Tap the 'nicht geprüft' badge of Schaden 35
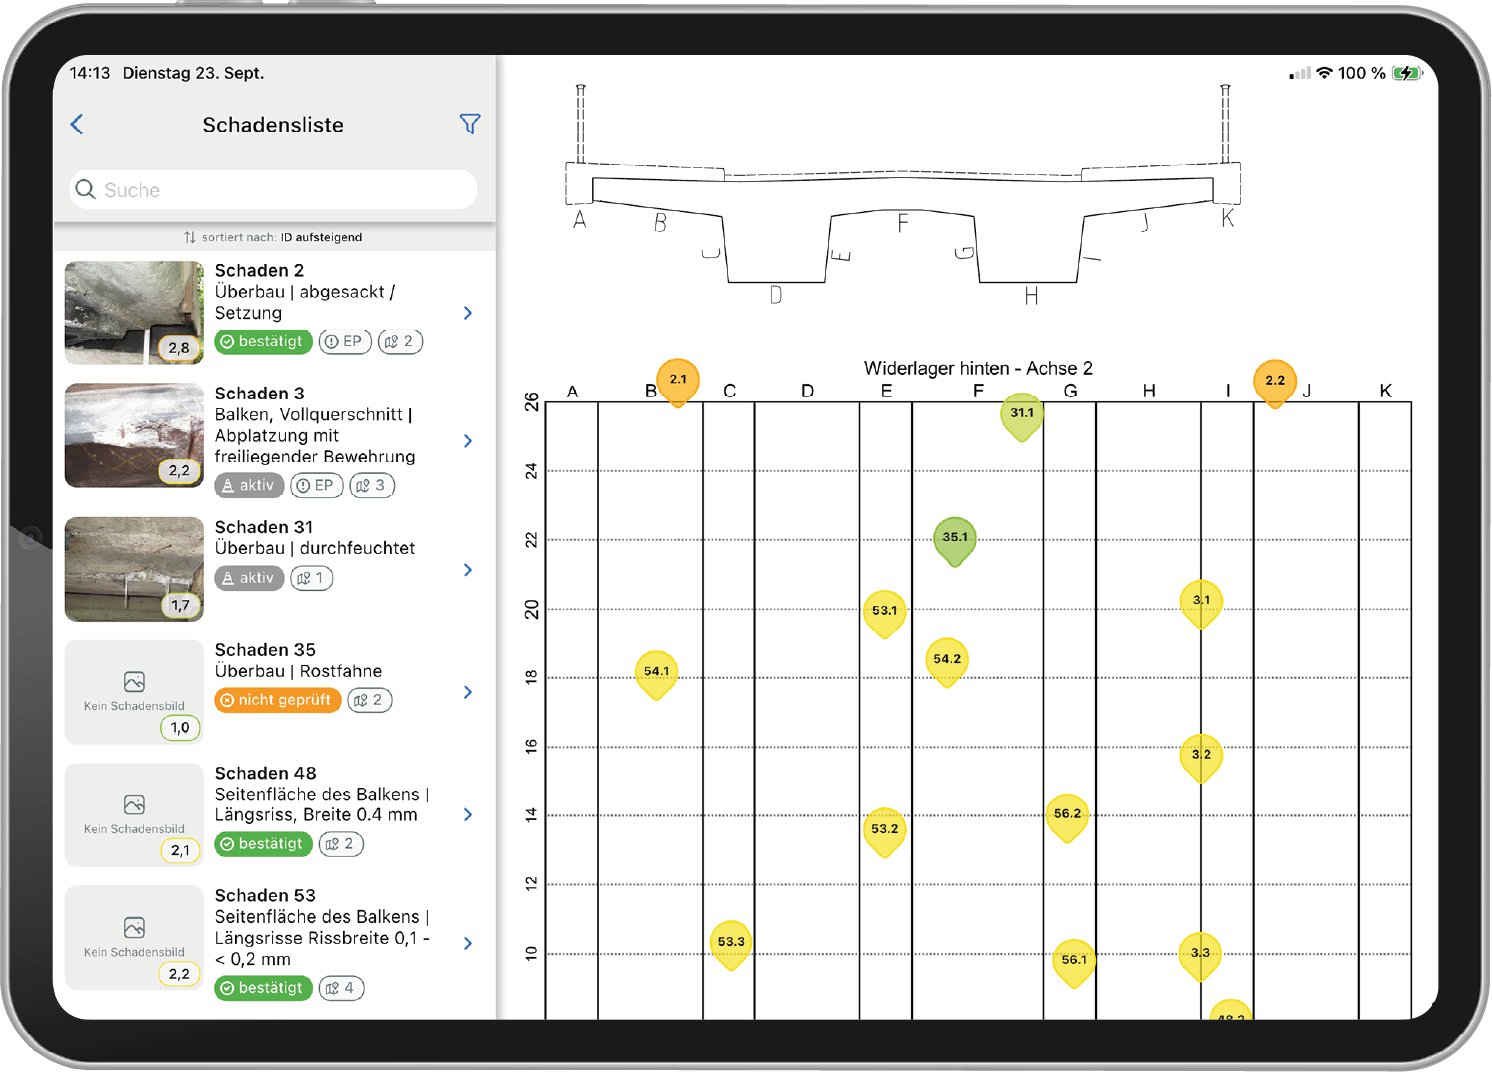 [x=278, y=700]
